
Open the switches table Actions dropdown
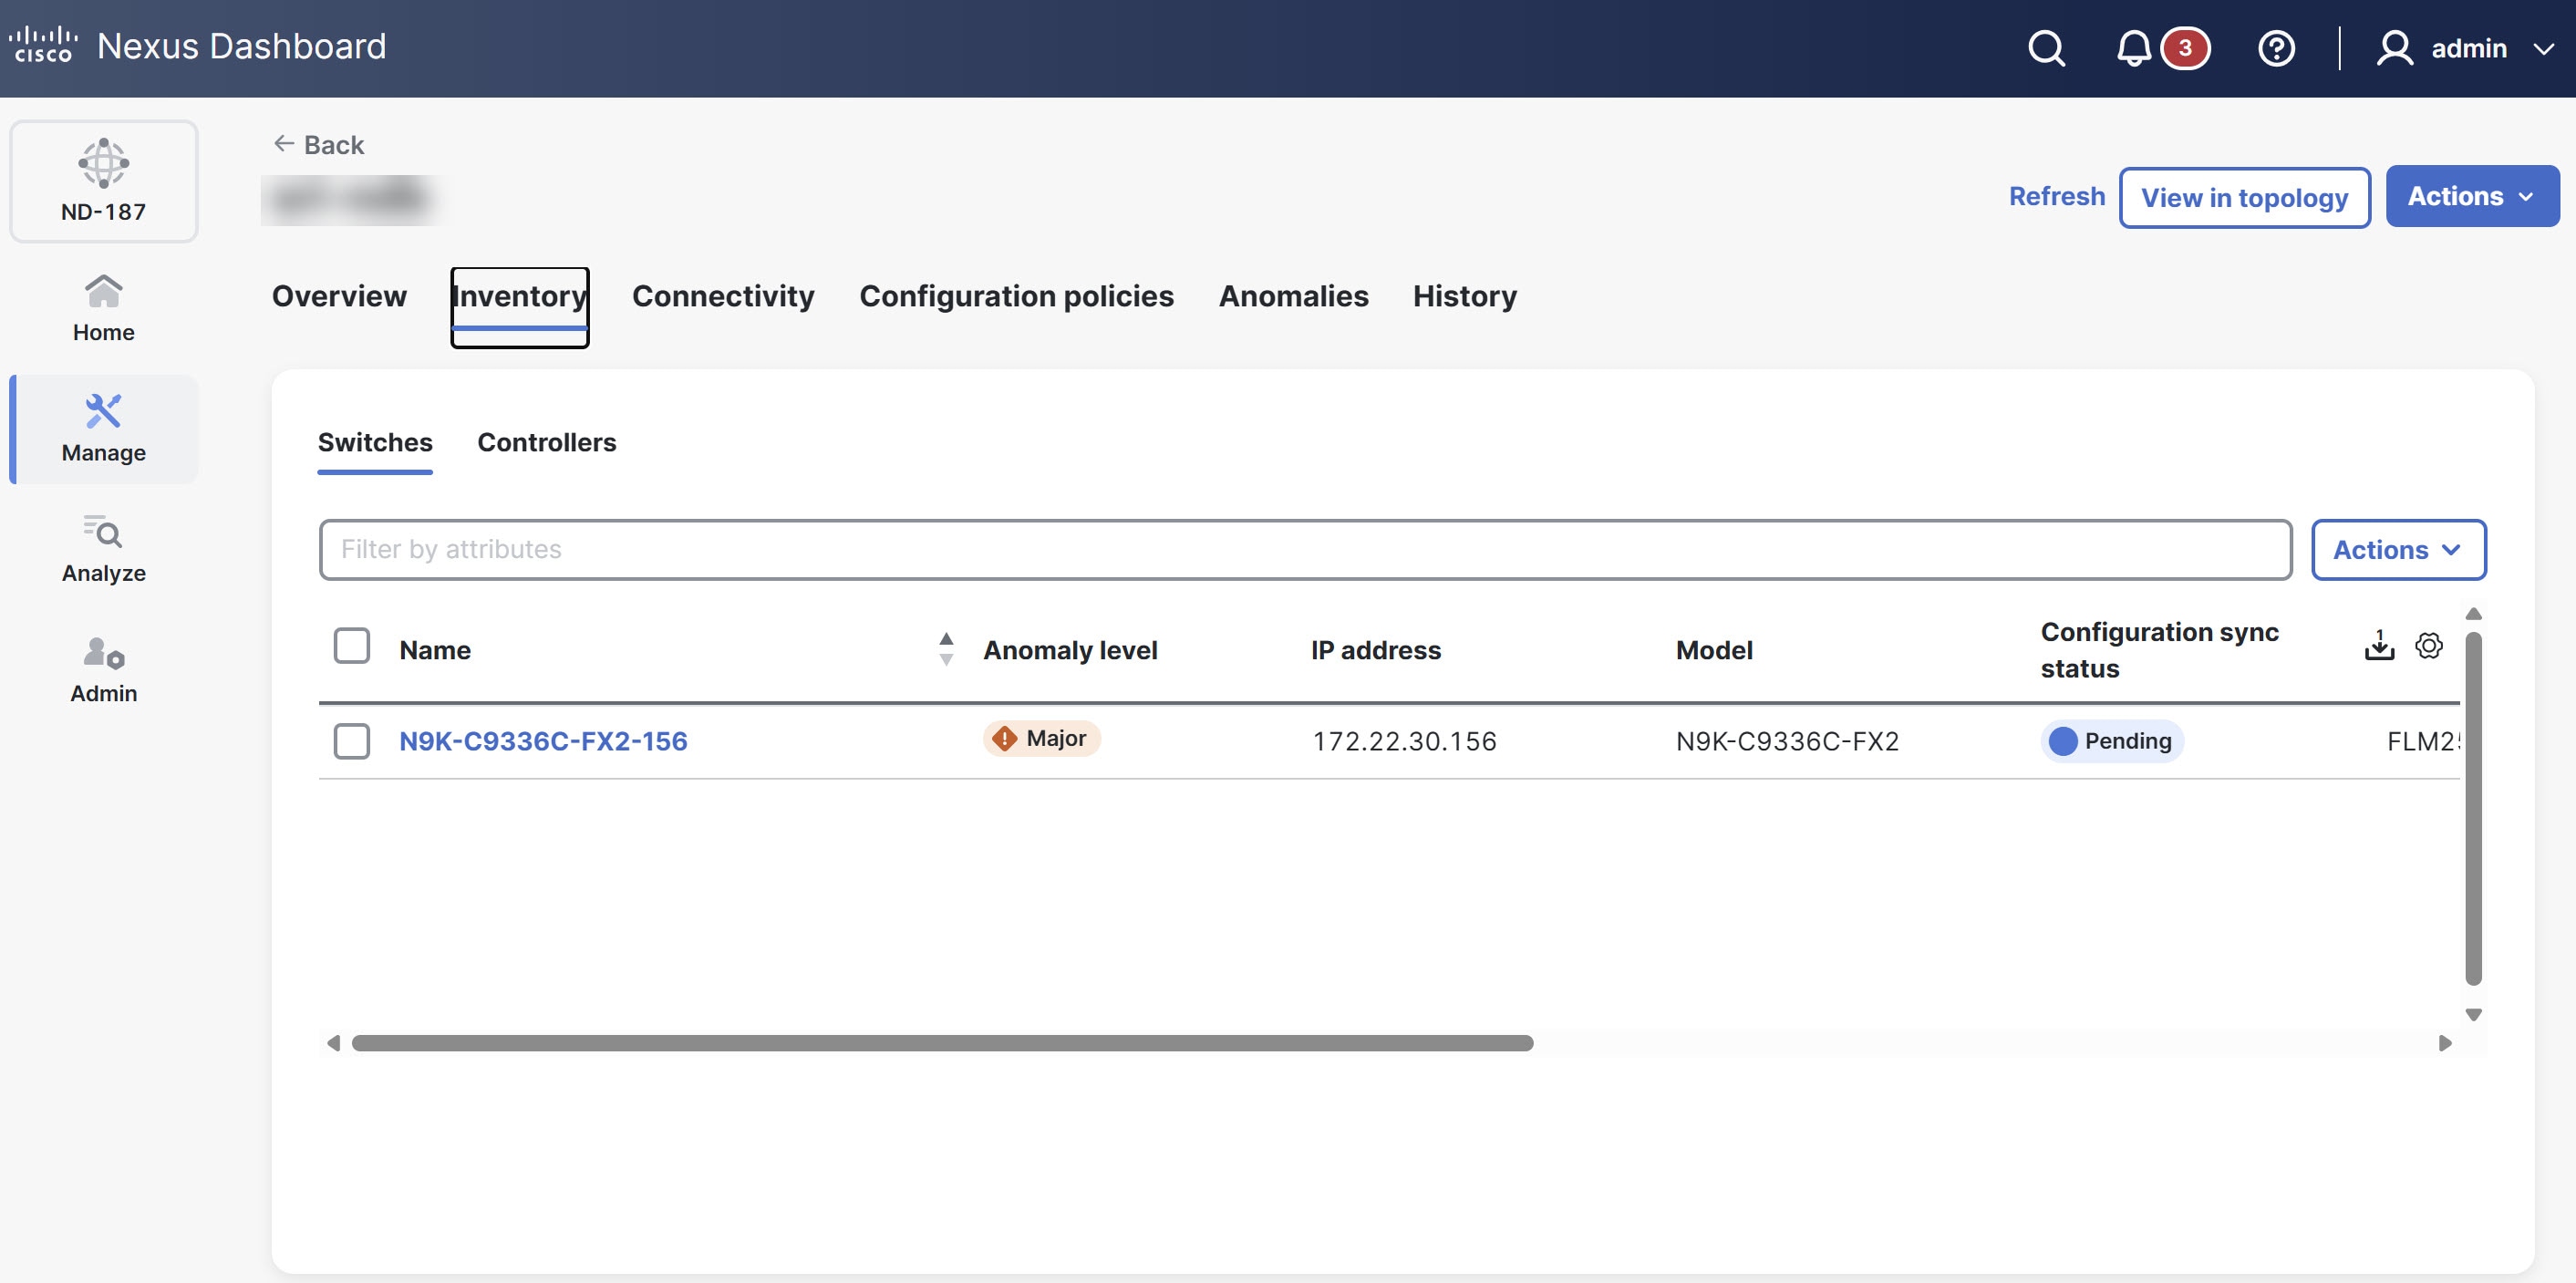click(2397, 549)
